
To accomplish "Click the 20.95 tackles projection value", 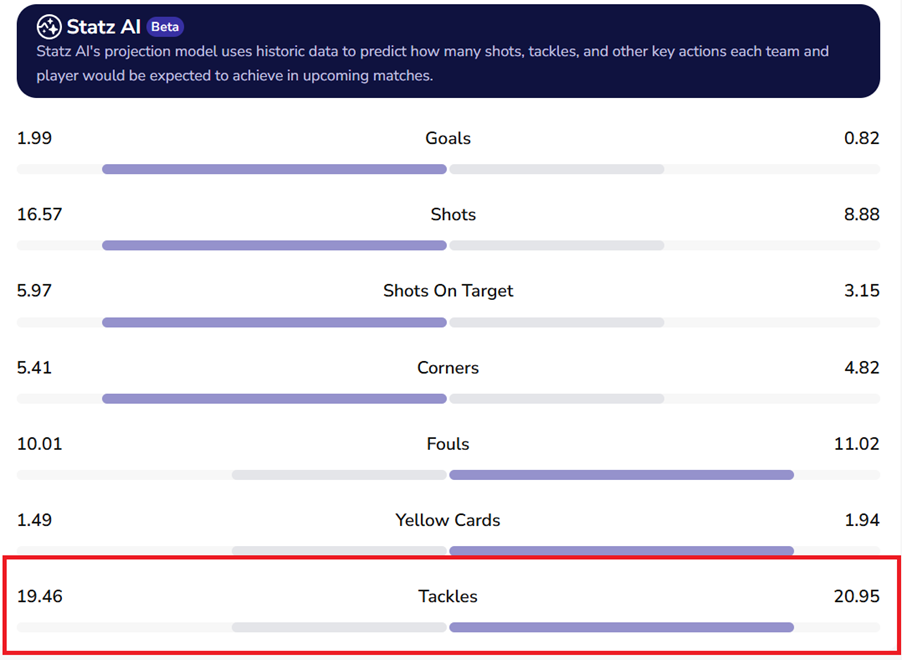I will point(857,596).
